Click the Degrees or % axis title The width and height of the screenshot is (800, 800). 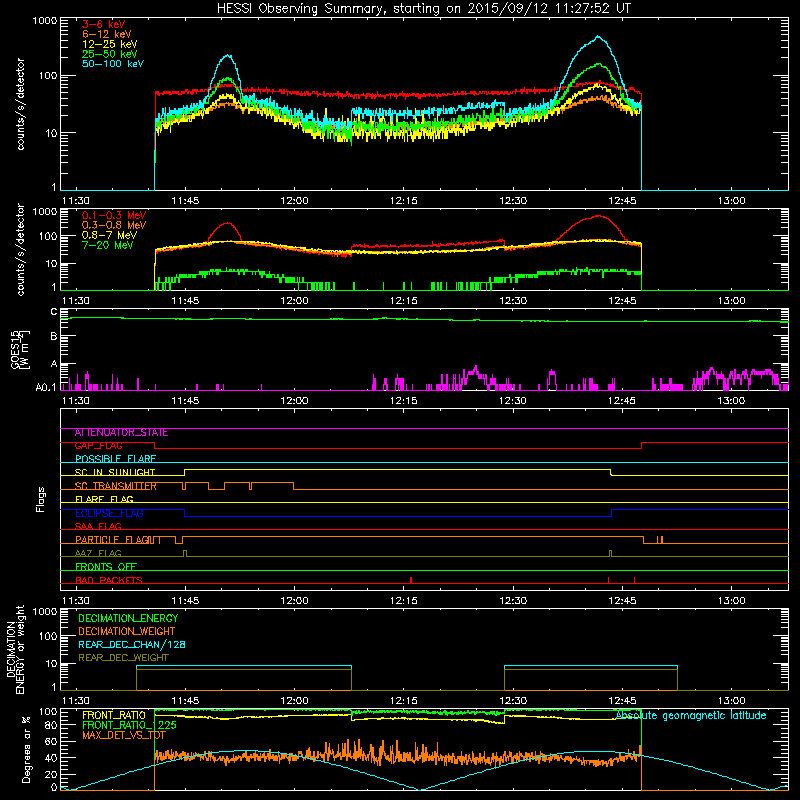tap(26, 749)
